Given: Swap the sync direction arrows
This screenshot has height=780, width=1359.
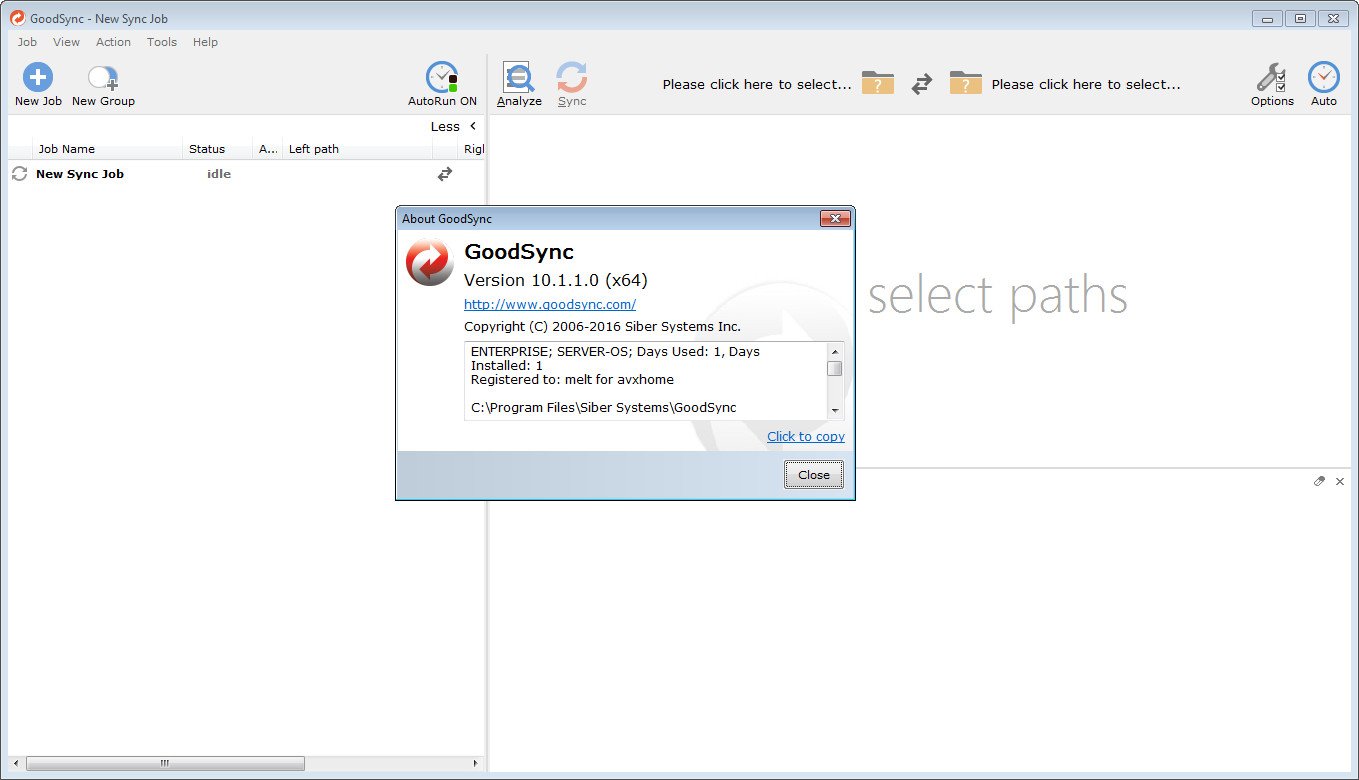Looking at the screenshot, I should click(x=921, y=85).
